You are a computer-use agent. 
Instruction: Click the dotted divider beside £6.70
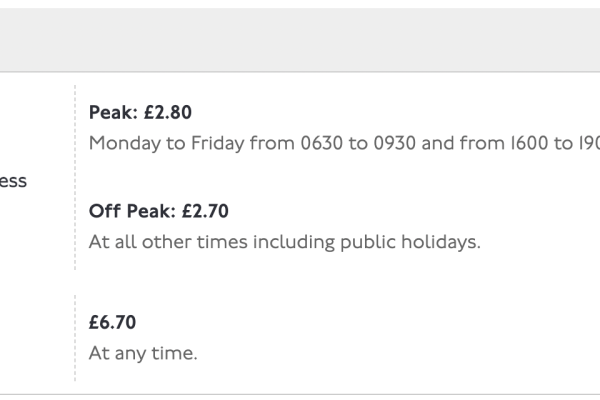[x=75, y=337]
